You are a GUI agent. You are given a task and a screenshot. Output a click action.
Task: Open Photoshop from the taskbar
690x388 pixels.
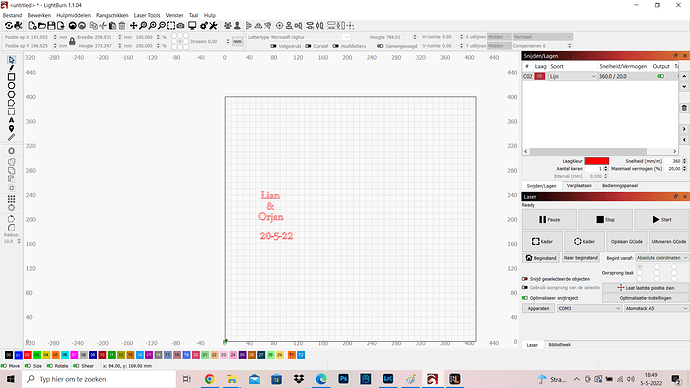(343, 379)
